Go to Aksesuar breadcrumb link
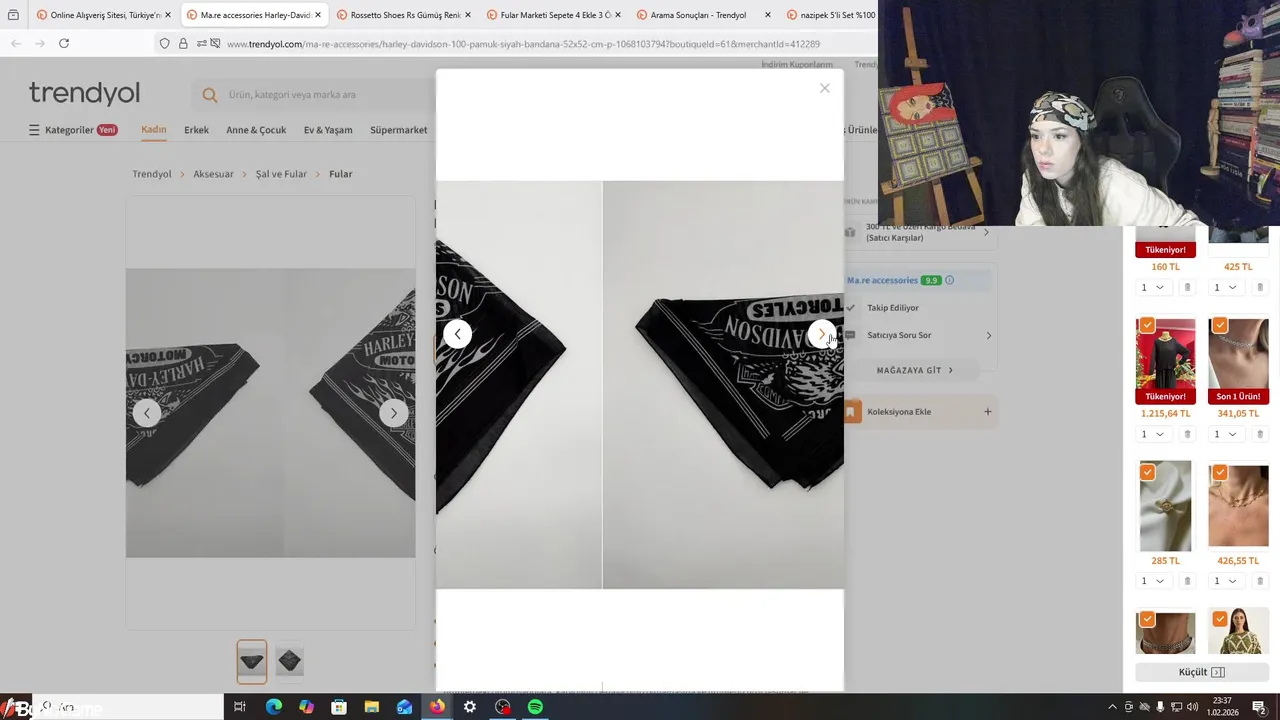Viewport: 1280px width, 720px height. [213, 174]
